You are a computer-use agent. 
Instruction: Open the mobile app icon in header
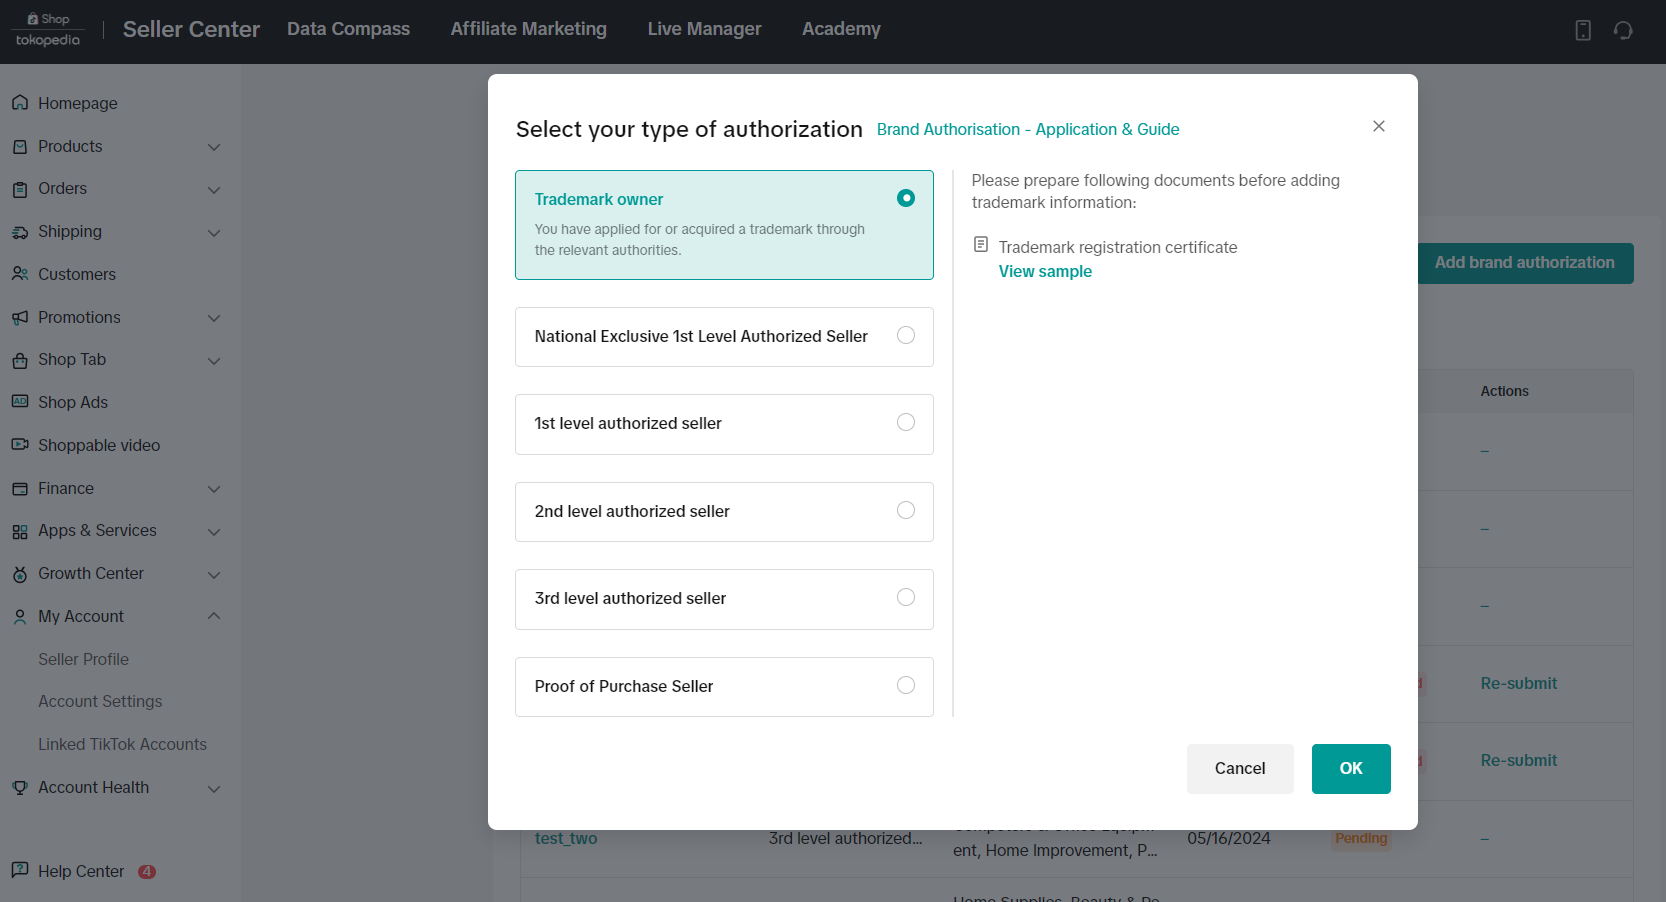1583,30
